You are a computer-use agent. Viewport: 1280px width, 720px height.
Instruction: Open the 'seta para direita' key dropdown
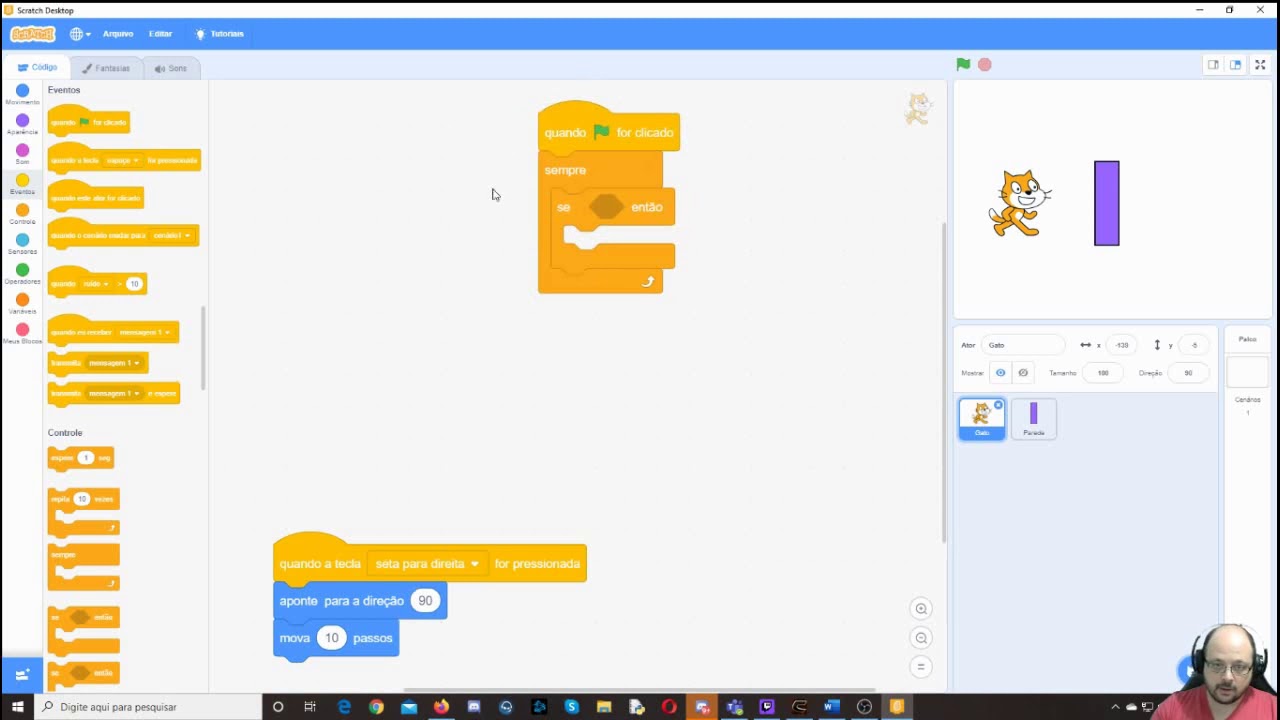click(427, 564)
